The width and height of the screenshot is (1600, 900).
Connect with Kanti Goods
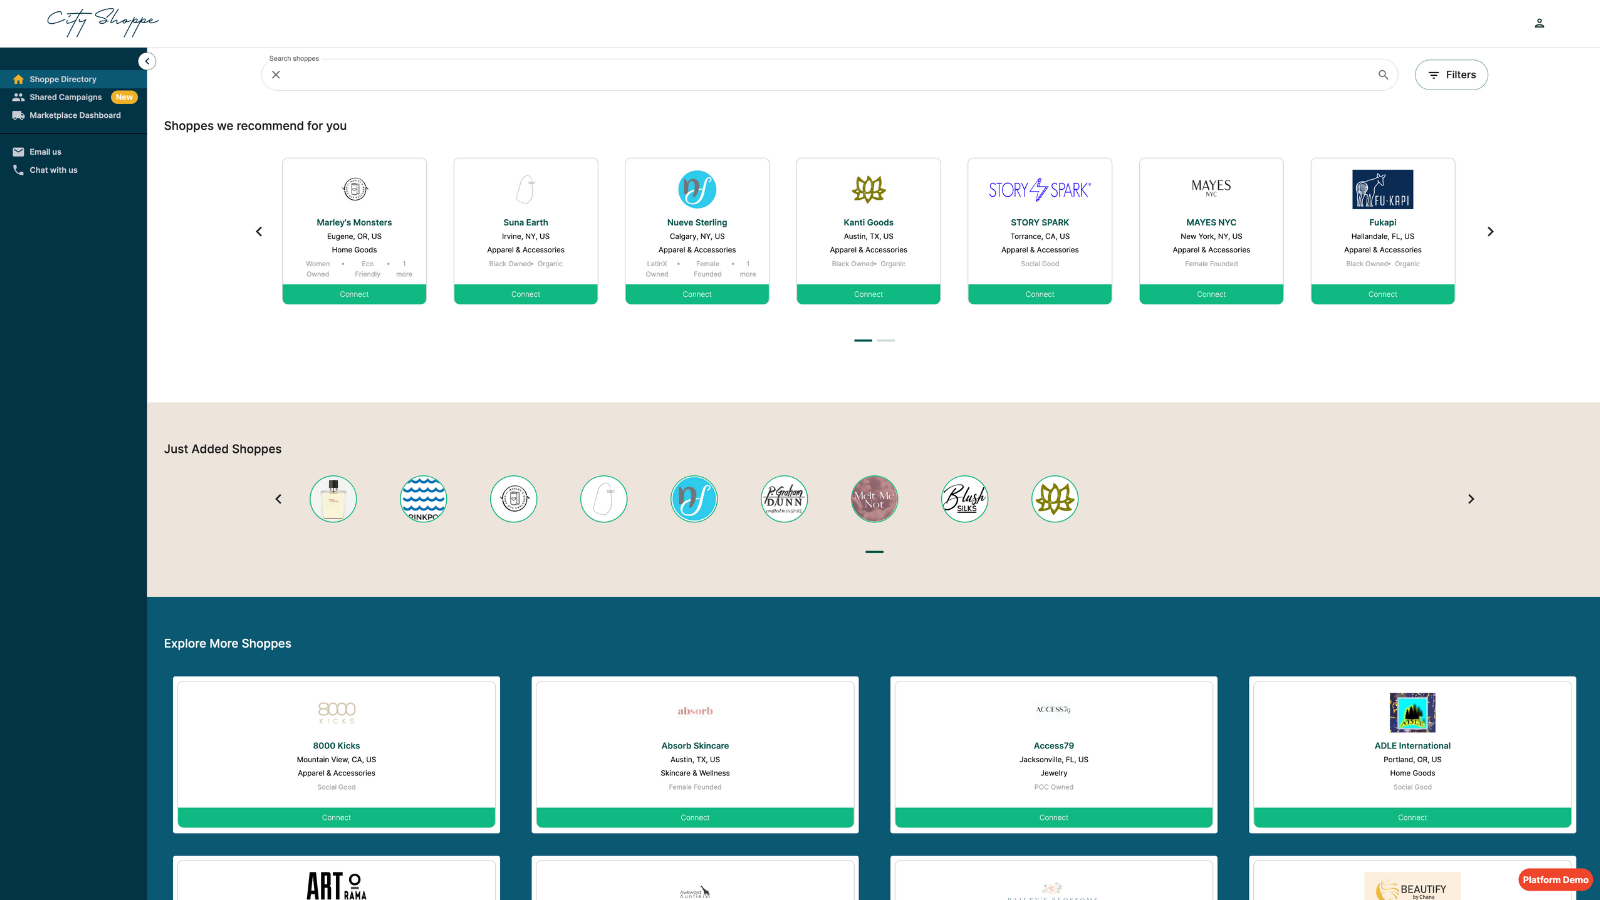coord(869,294)
